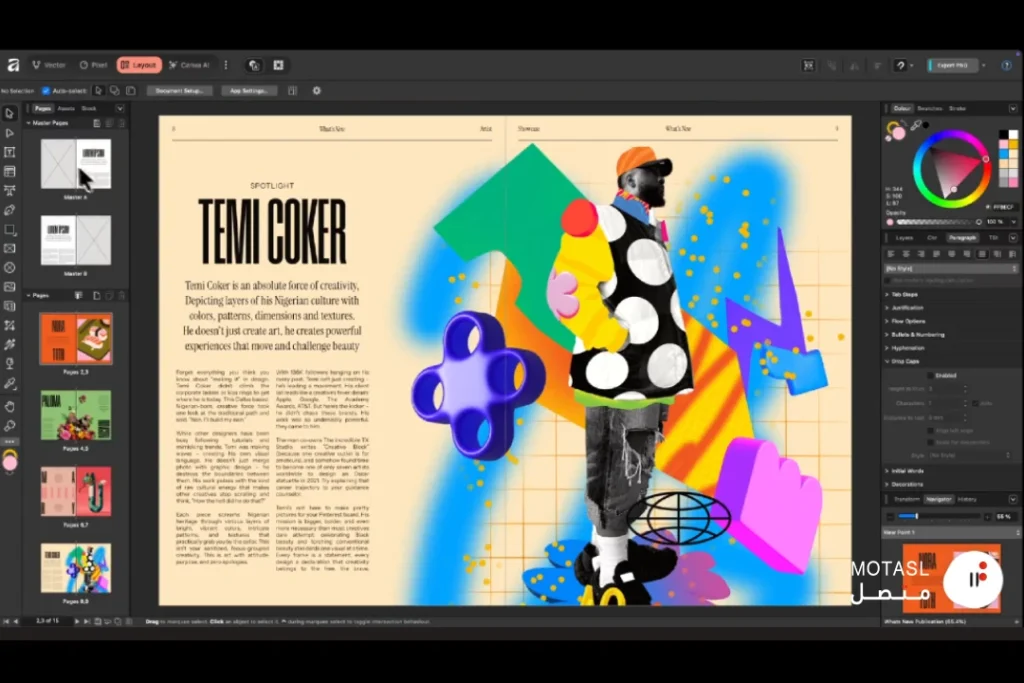
Task: Open preferences via the top gear icon
Action: click(317, 90)
